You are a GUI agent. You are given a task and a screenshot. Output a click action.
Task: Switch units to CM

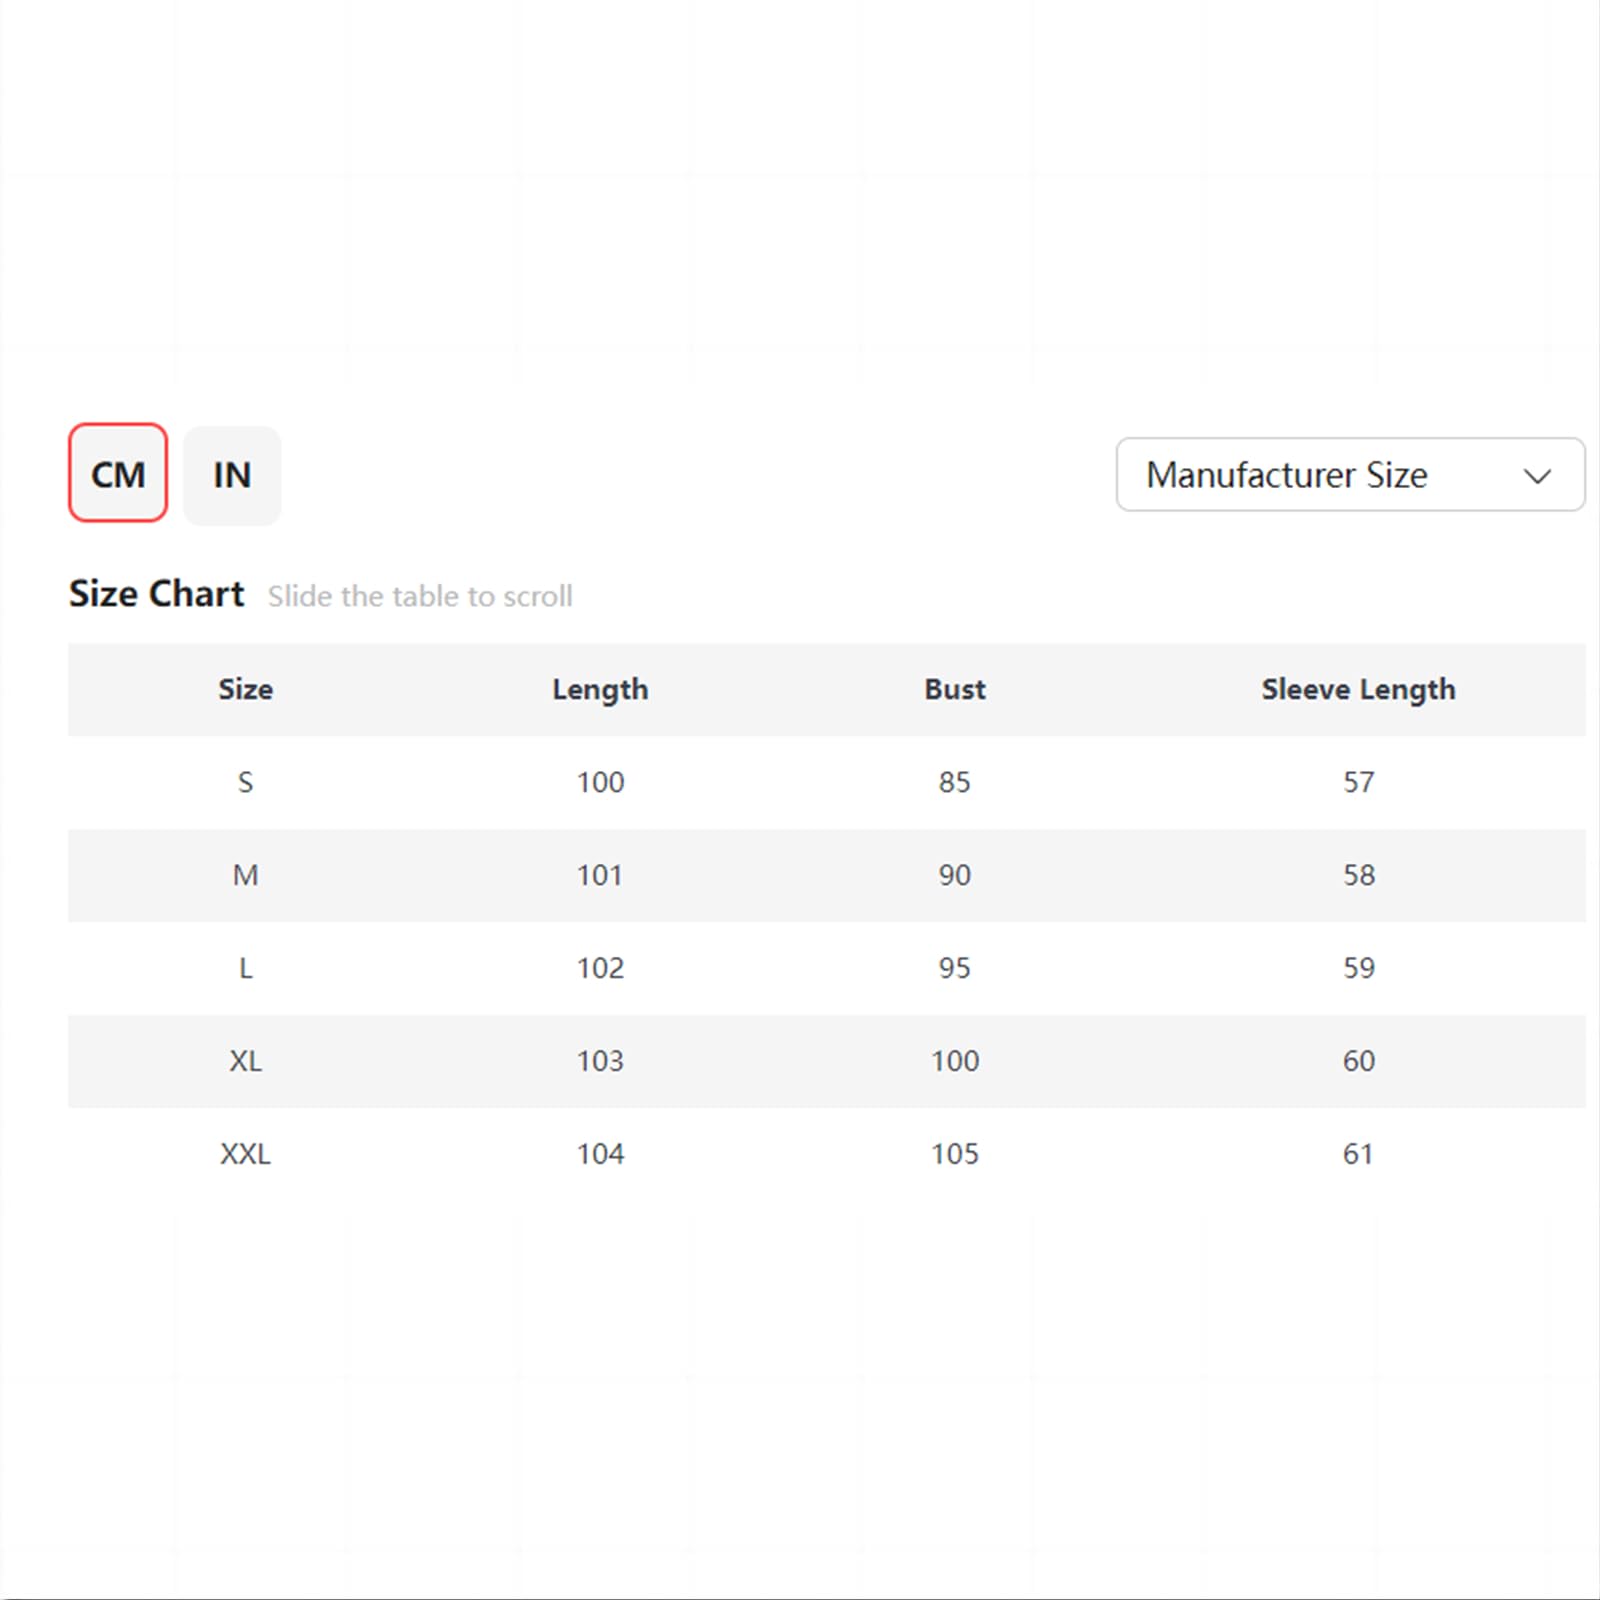pyautogui.click(x=118, y=473)
